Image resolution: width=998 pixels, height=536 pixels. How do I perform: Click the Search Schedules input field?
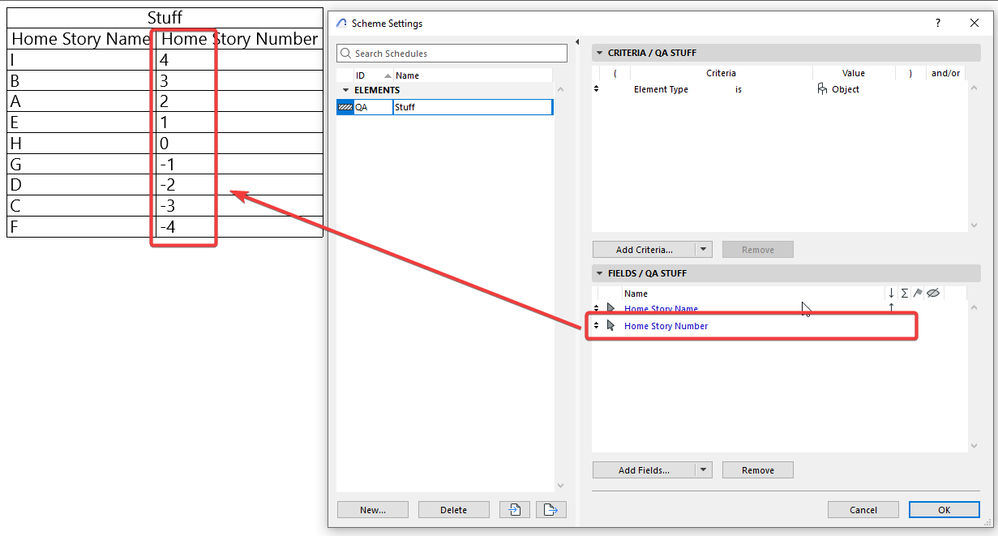(x=452, y=53)
